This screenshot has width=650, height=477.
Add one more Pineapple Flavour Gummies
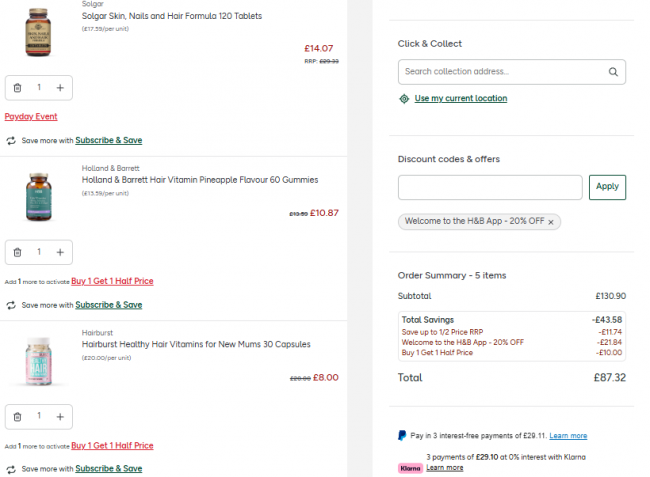pyautogui.click(x=60, y=252)
